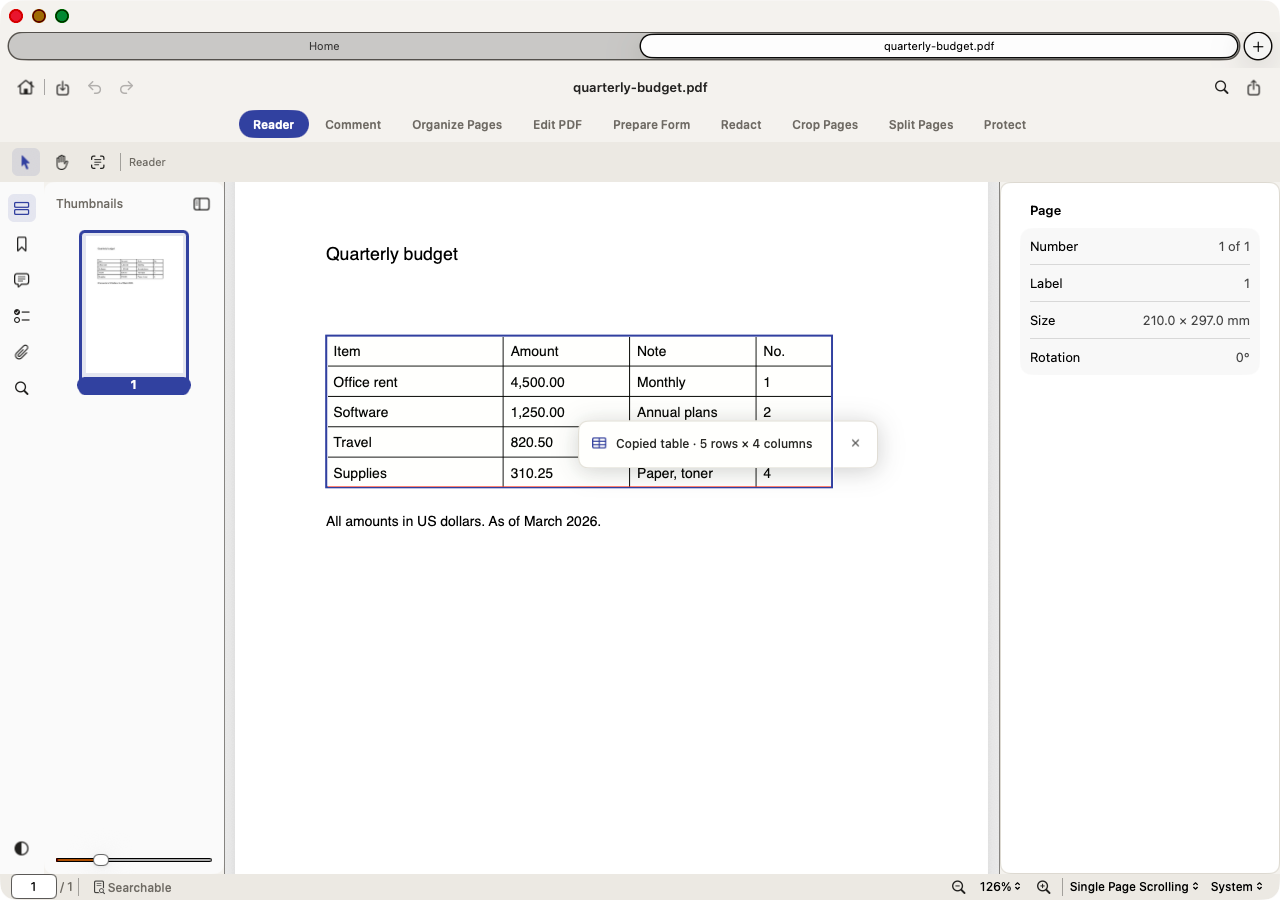The height and width of the screenshot is (900, 1280).
Task: Select the quarterly-budget.pdf tab
Action: coord(939,46)
